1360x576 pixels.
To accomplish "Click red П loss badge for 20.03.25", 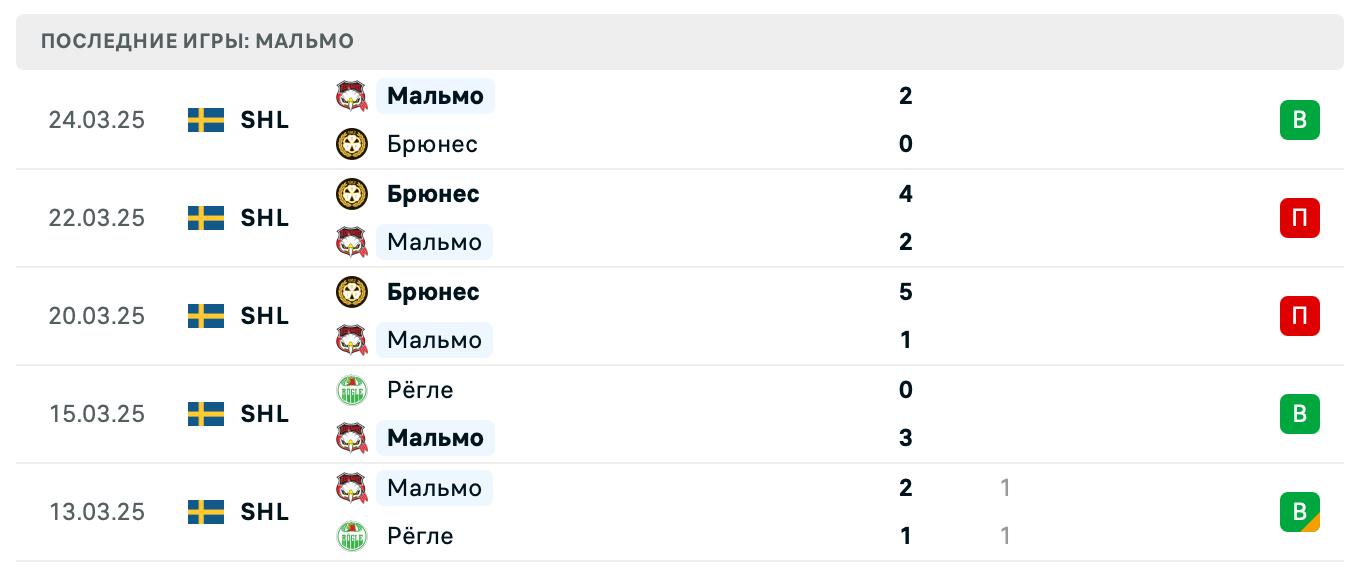I will point(1299,316).
